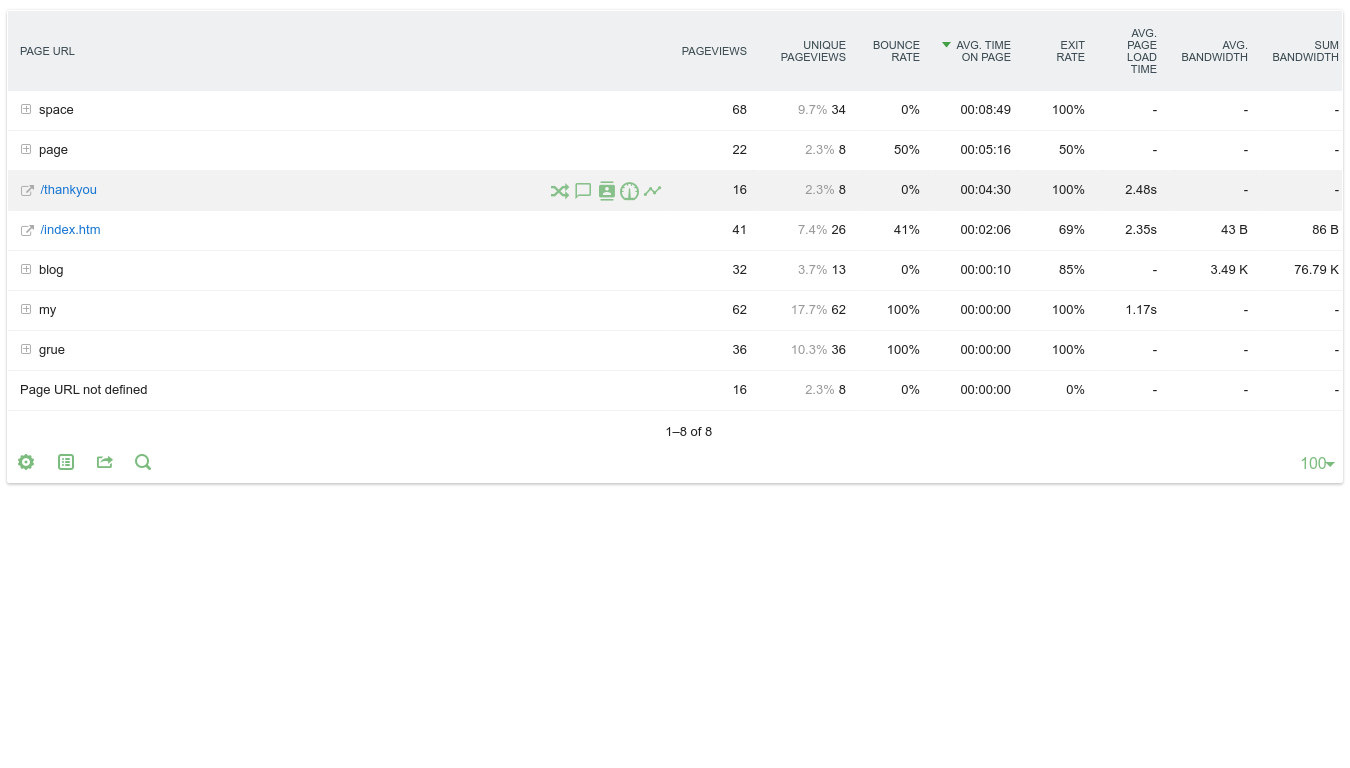
Task: Click the search magnifier icon in footer
Action: point(143,462)
